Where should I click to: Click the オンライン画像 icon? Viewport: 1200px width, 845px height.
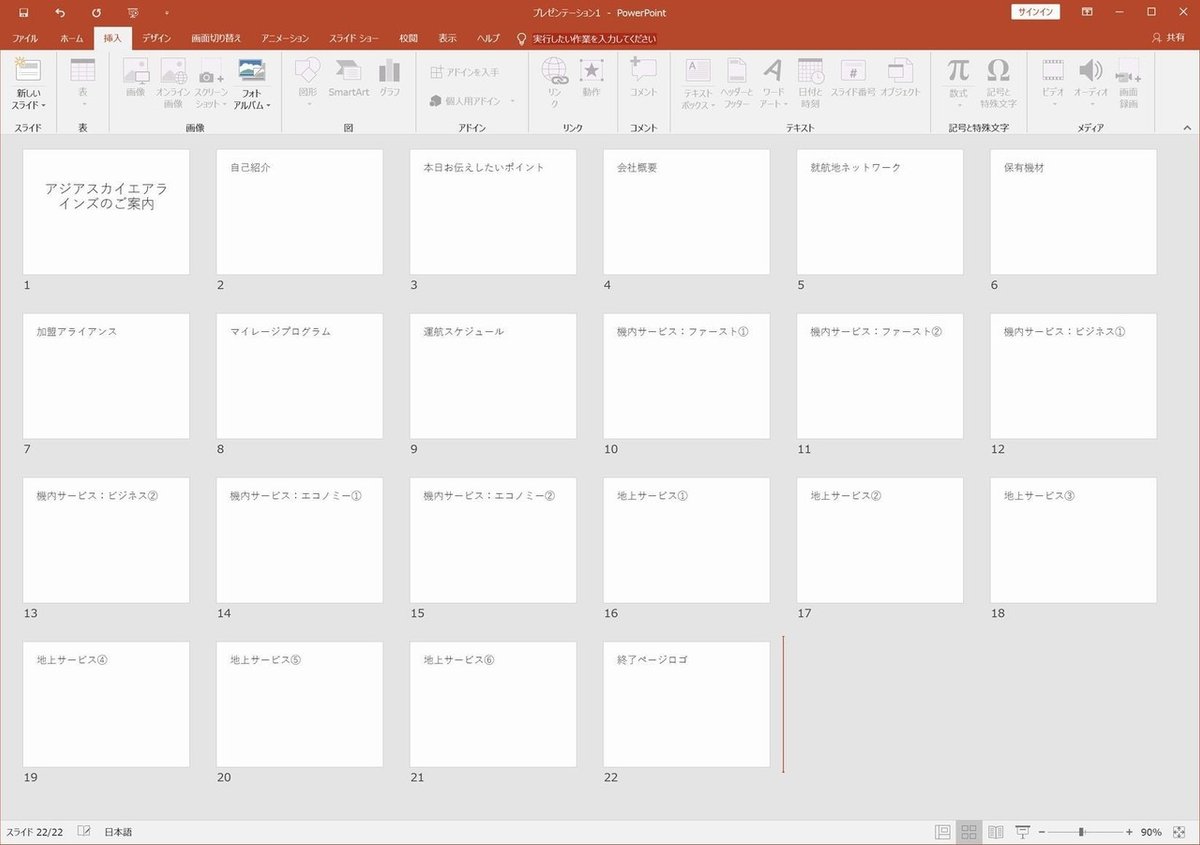[173, 84]
